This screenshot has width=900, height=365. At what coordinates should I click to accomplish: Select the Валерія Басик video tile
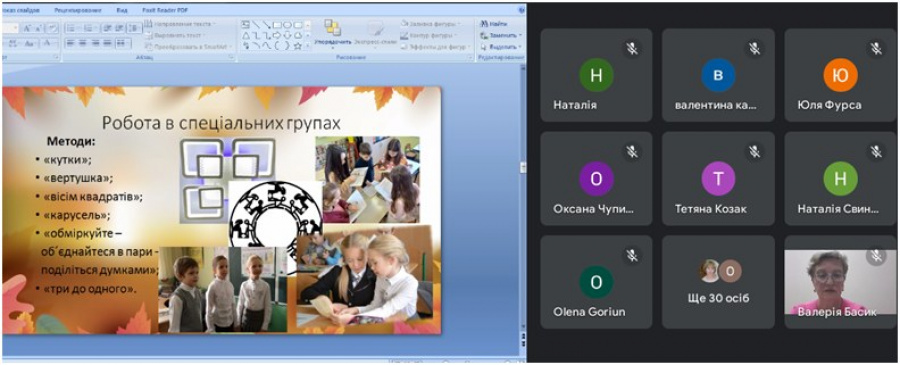tap(840, 281)
